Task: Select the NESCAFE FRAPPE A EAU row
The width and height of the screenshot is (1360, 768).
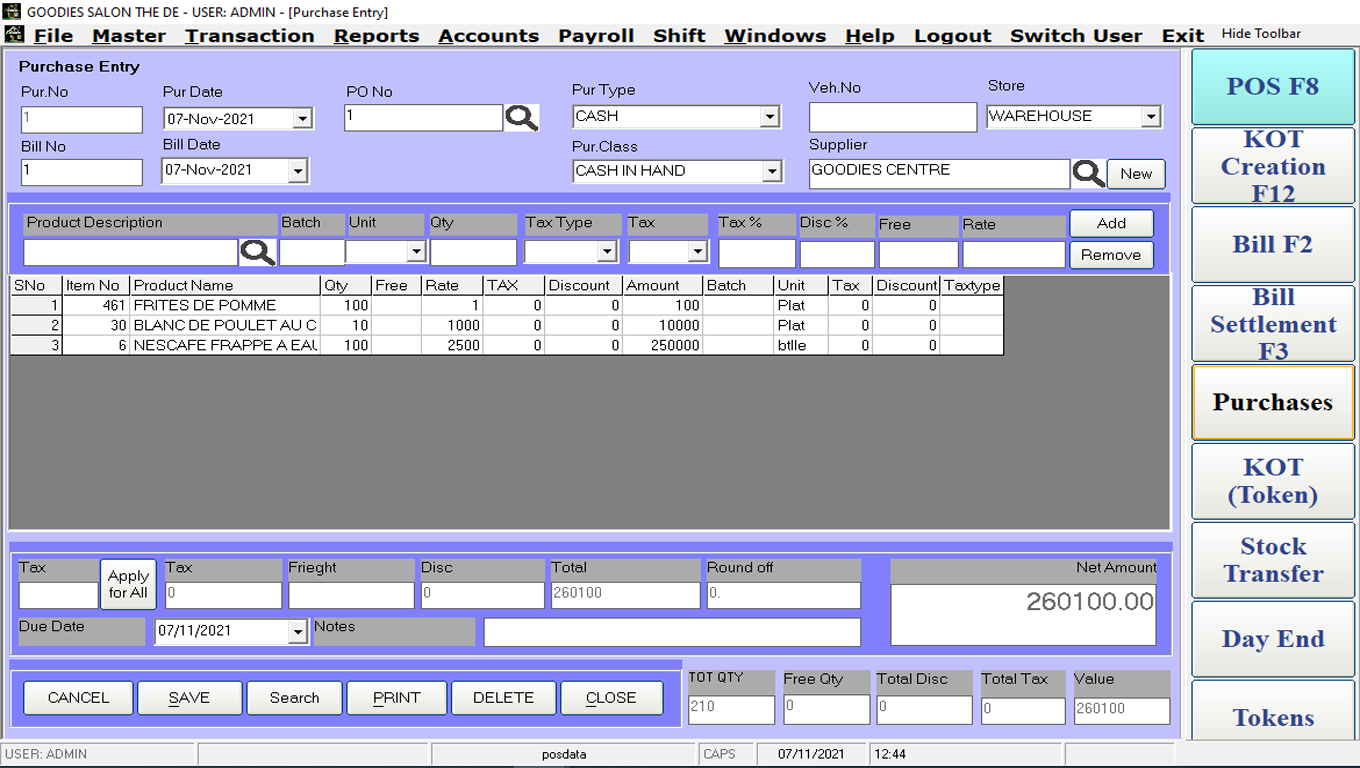Action: click(506, 345)
